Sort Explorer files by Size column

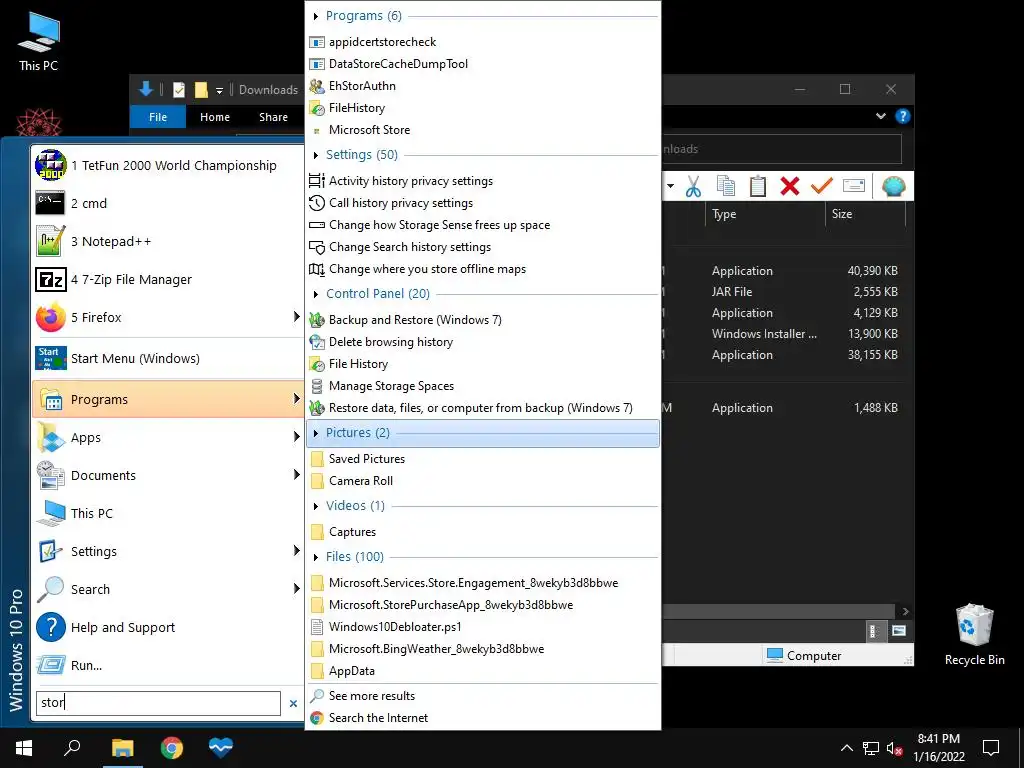(865, 214)
